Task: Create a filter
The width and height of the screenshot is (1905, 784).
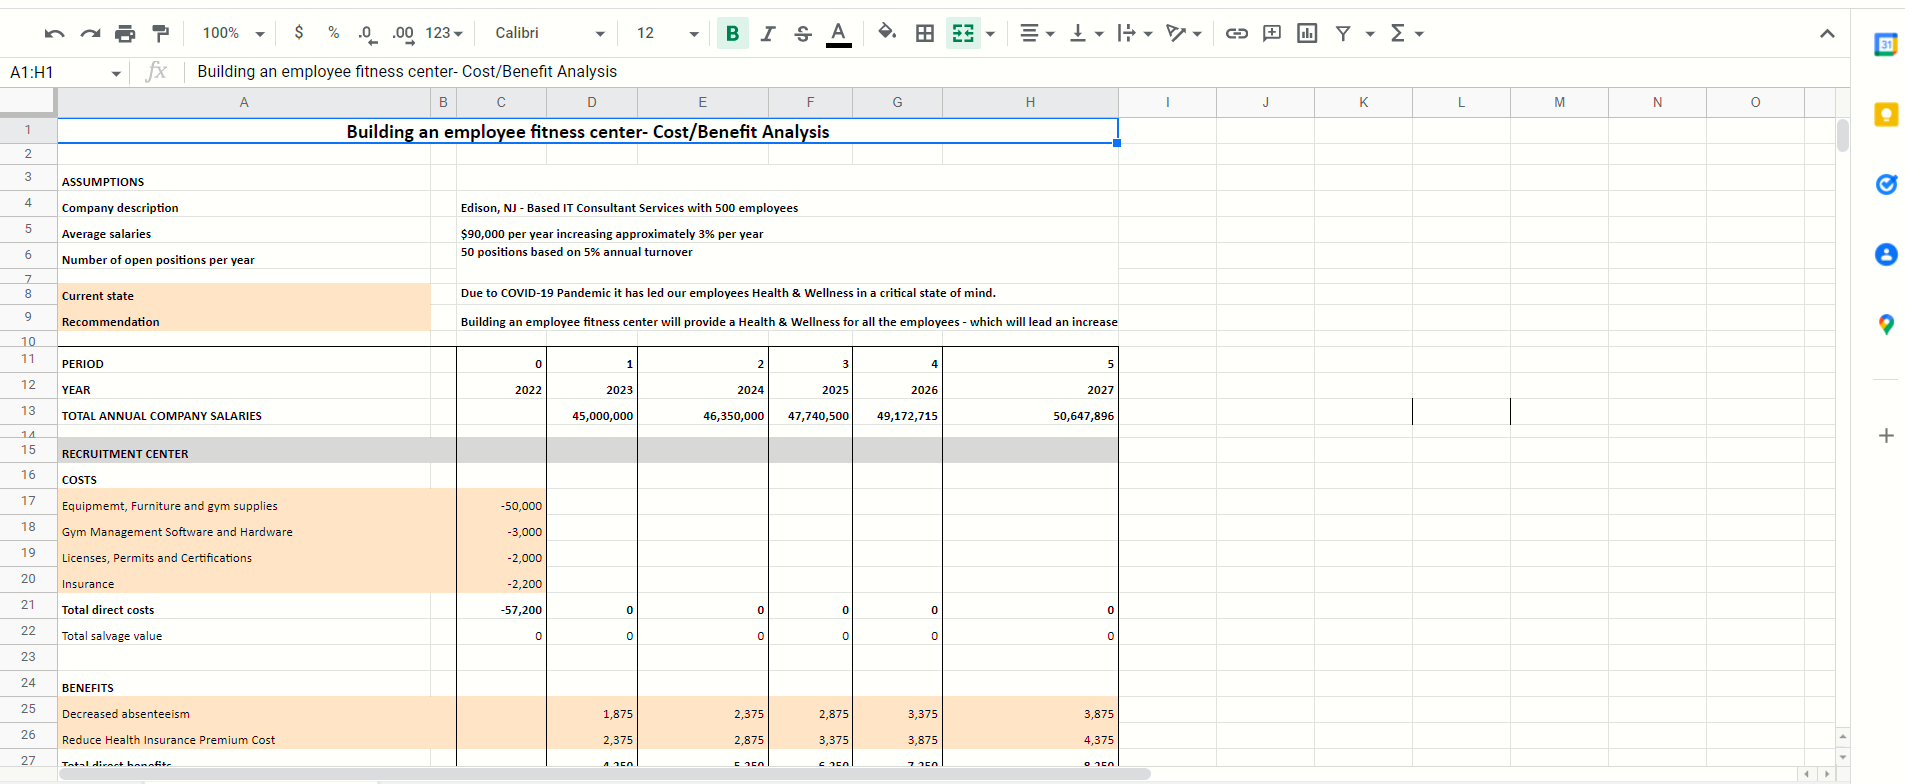Action: click(1343, 33)
